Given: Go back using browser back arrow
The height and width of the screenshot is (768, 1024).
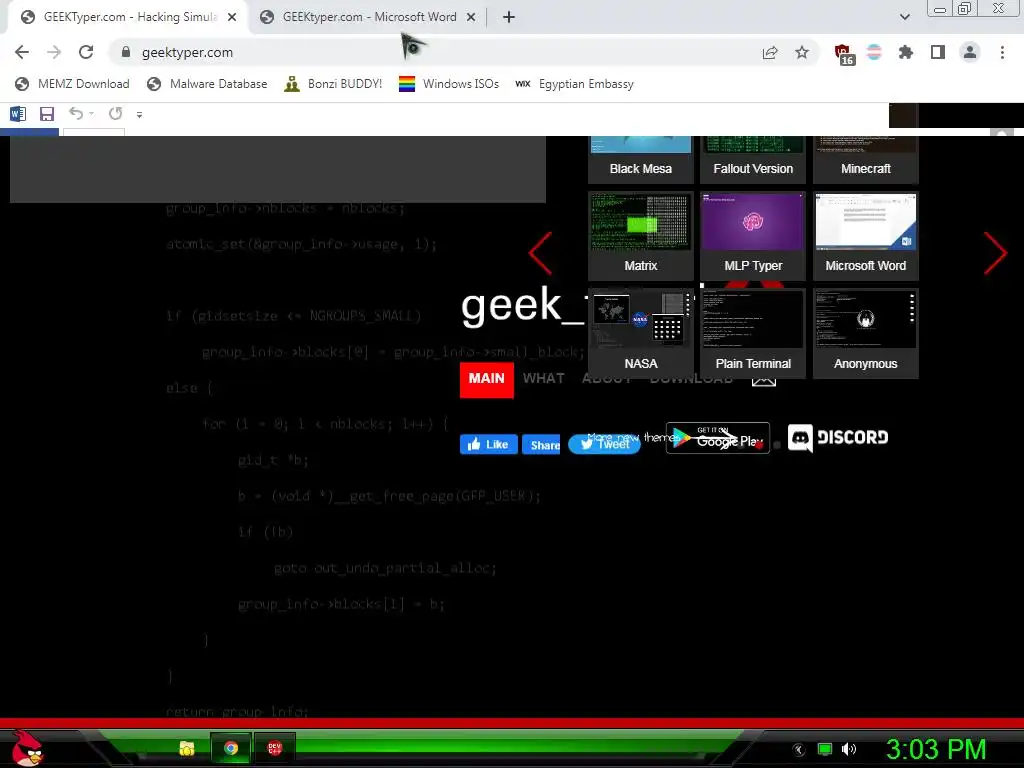Looking at the screenshot, I should coord(22,52).
